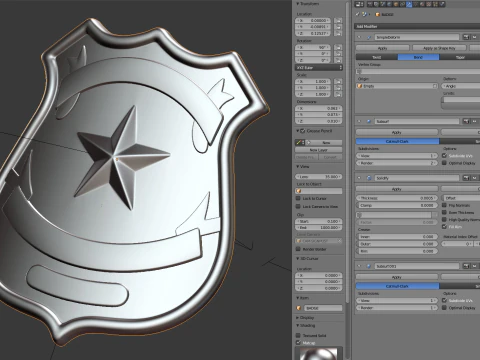Select the Bend deform mode

pyautogui.click(x=418, y=57)
